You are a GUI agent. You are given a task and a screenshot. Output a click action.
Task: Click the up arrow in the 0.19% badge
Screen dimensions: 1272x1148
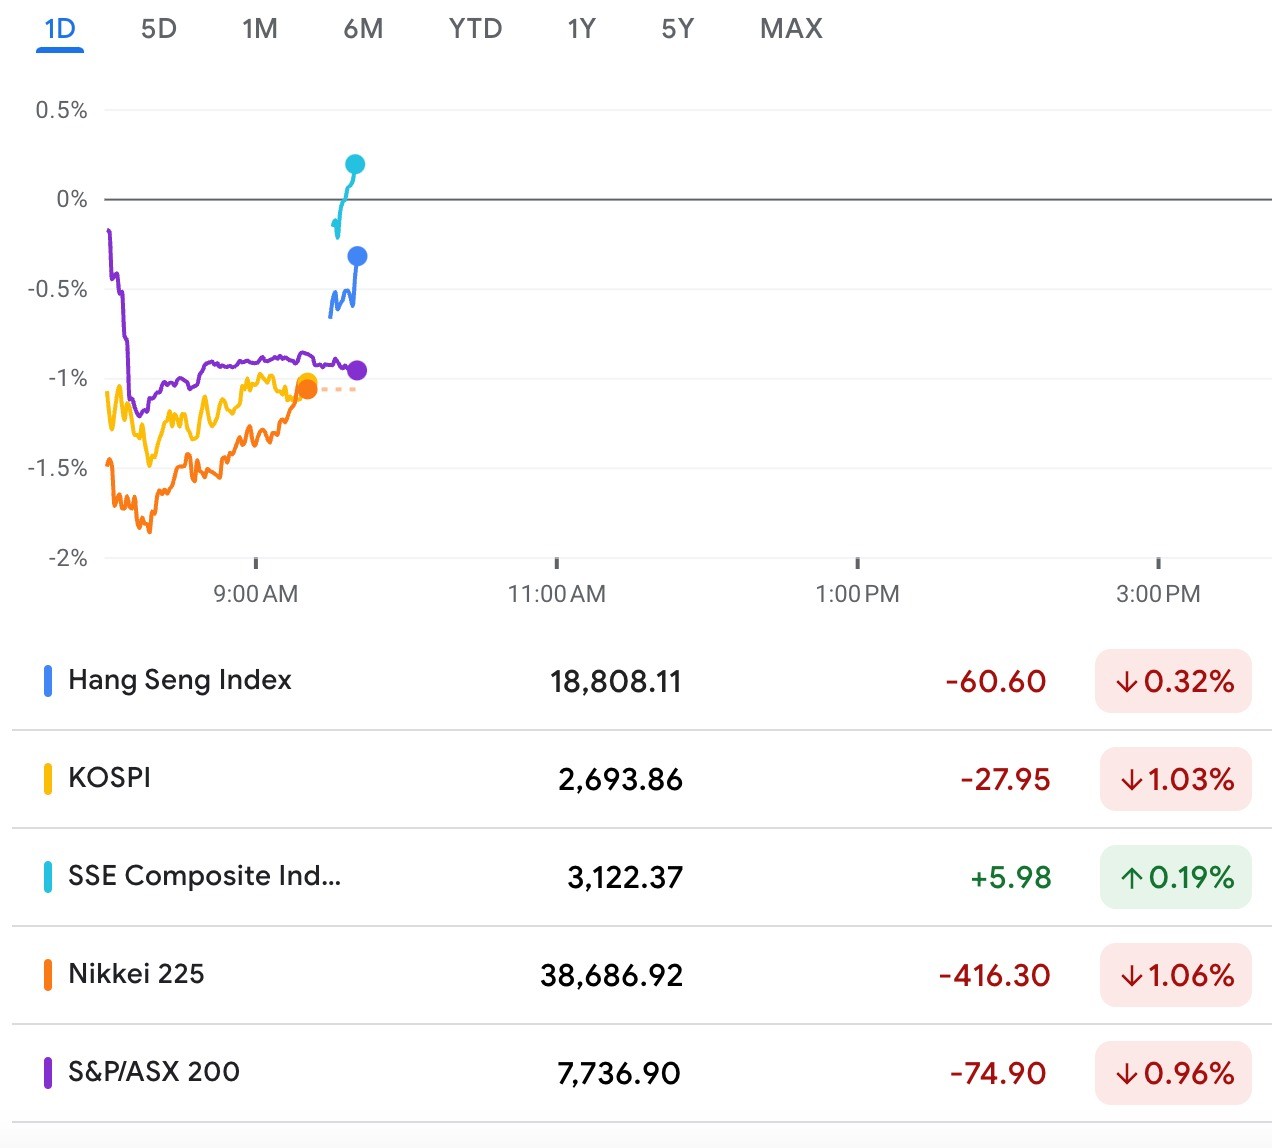click(x=1132, y=878)
